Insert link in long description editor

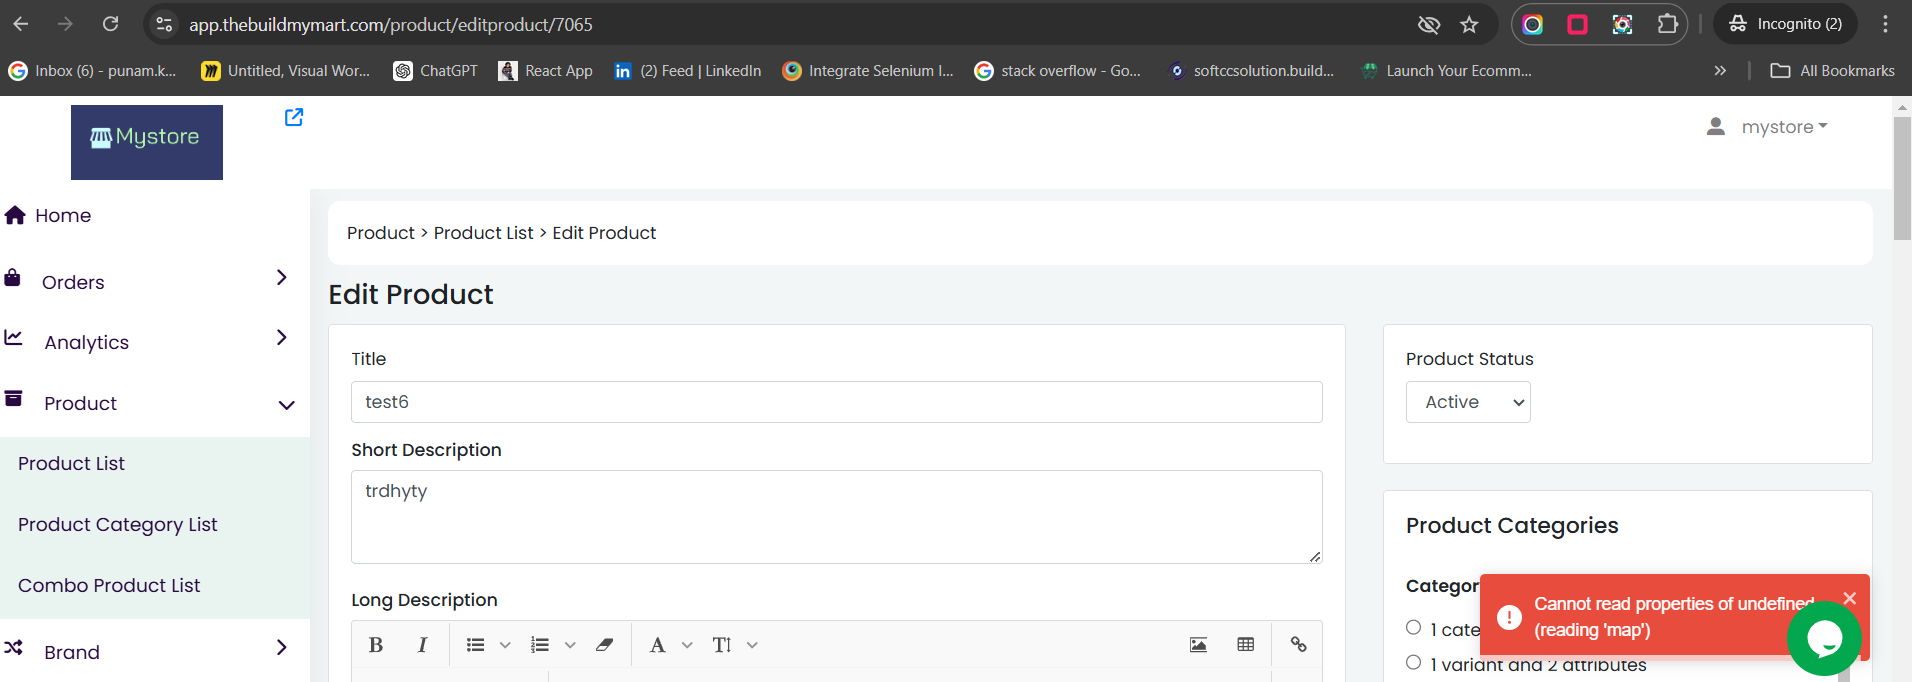[1298, 645]
